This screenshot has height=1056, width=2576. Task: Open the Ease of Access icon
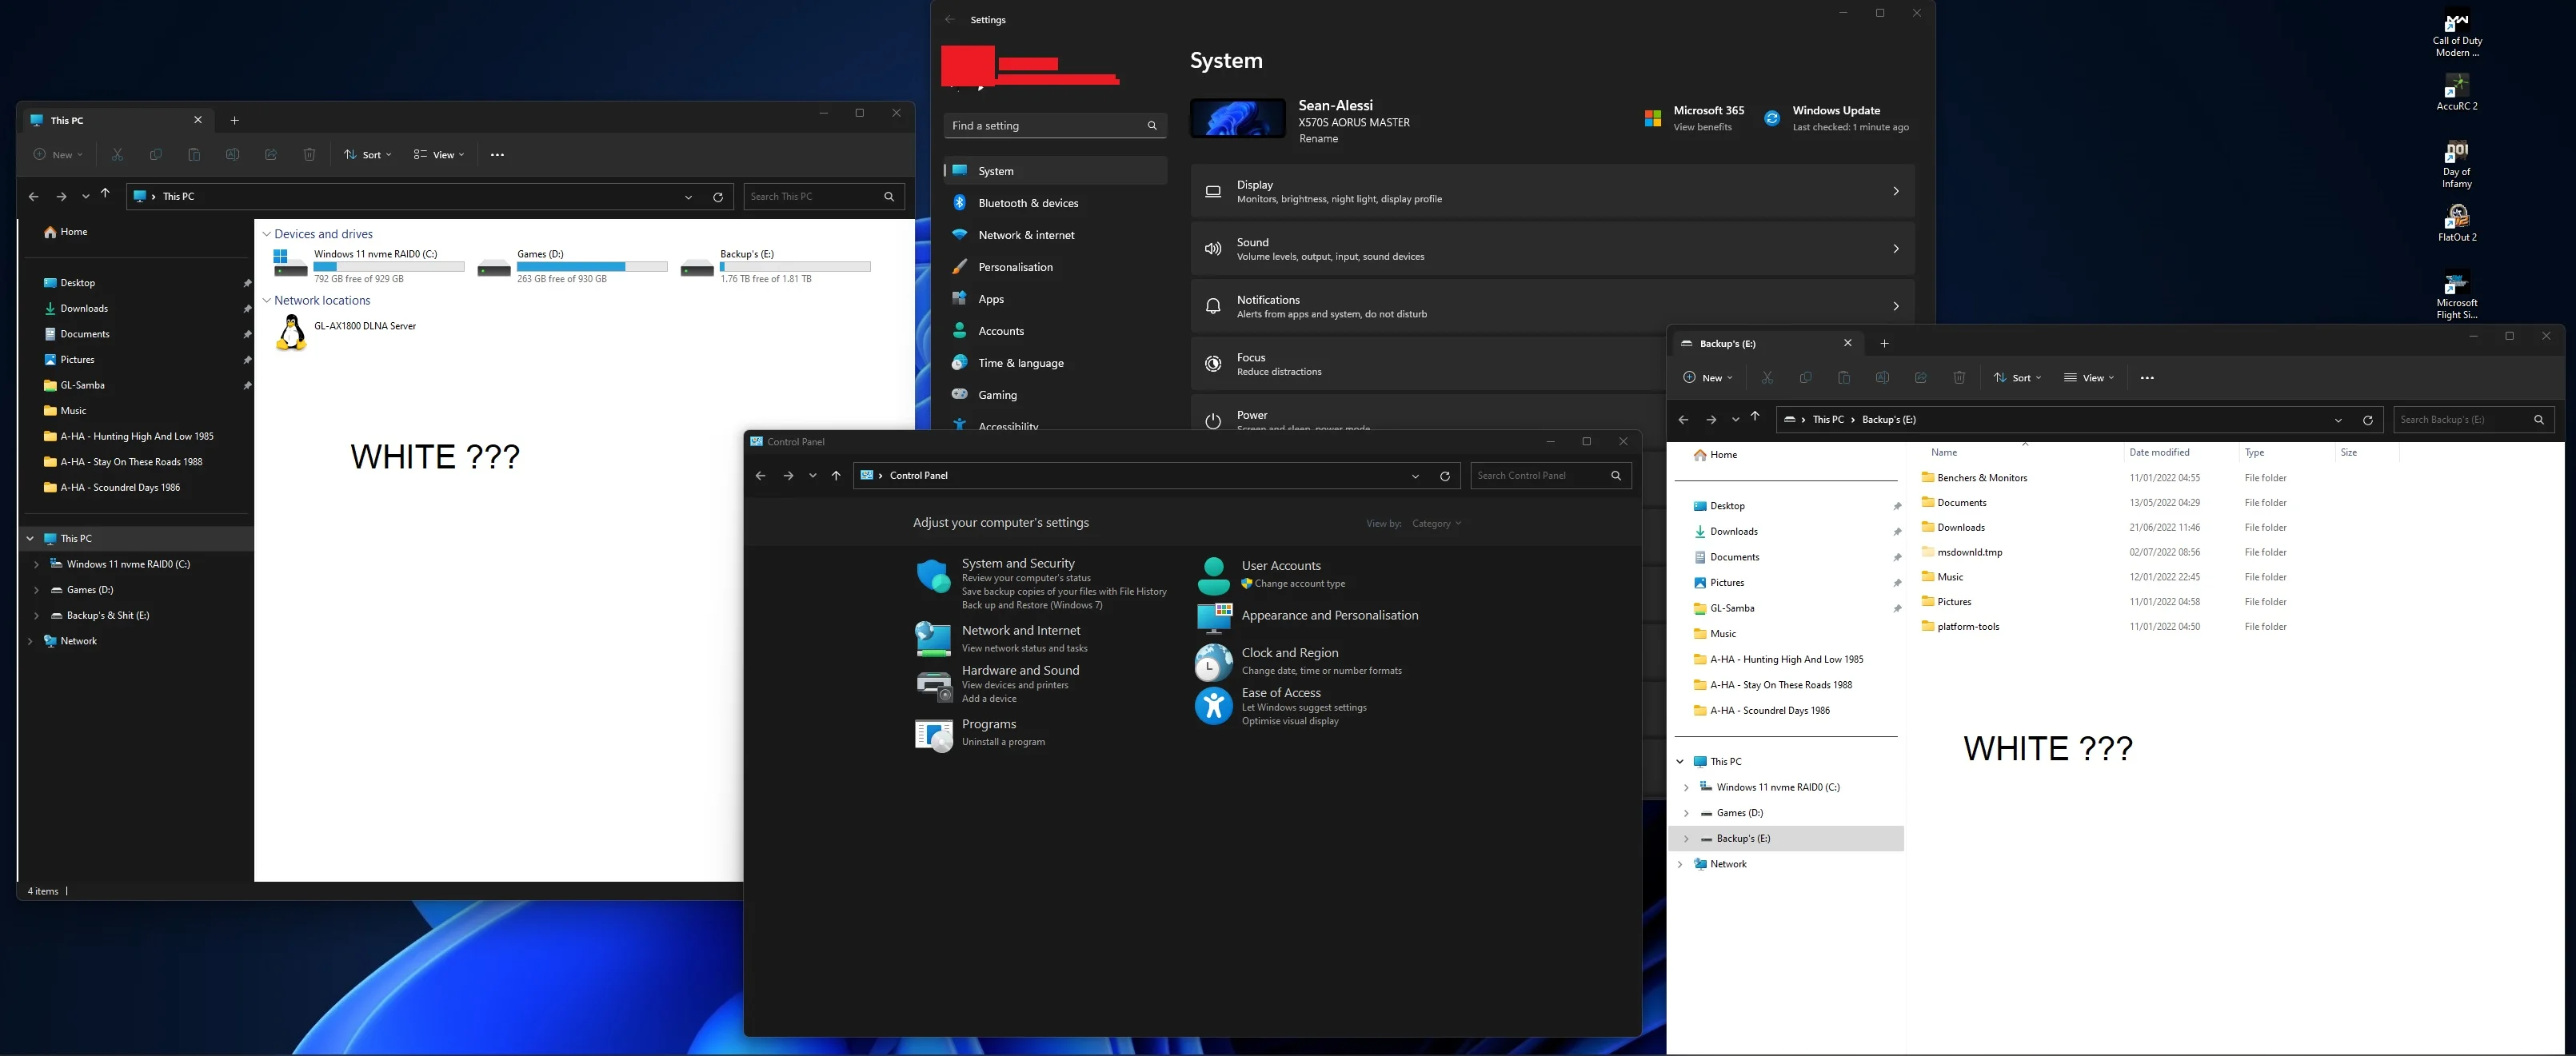tap(1213, 705)
